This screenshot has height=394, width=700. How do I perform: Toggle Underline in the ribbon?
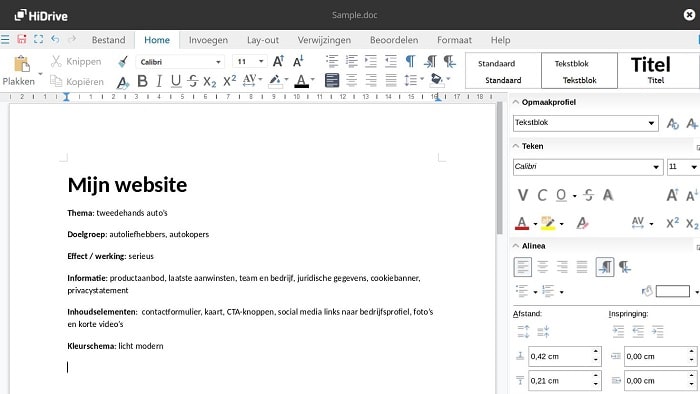coord(176,81)
